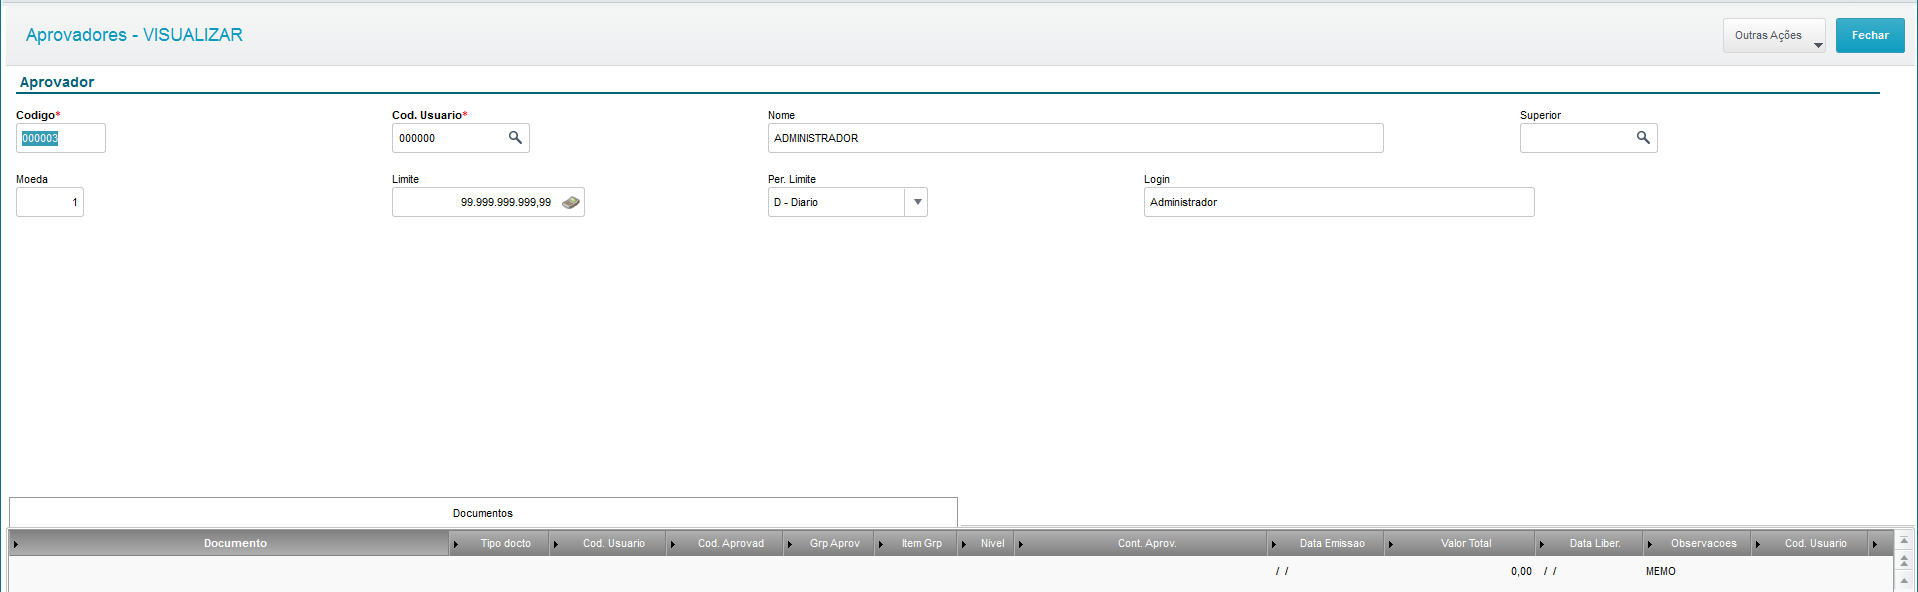Open the Outras Ações dropdown menu
The height and width of the screenshot is (592, 1918).
1774,35
